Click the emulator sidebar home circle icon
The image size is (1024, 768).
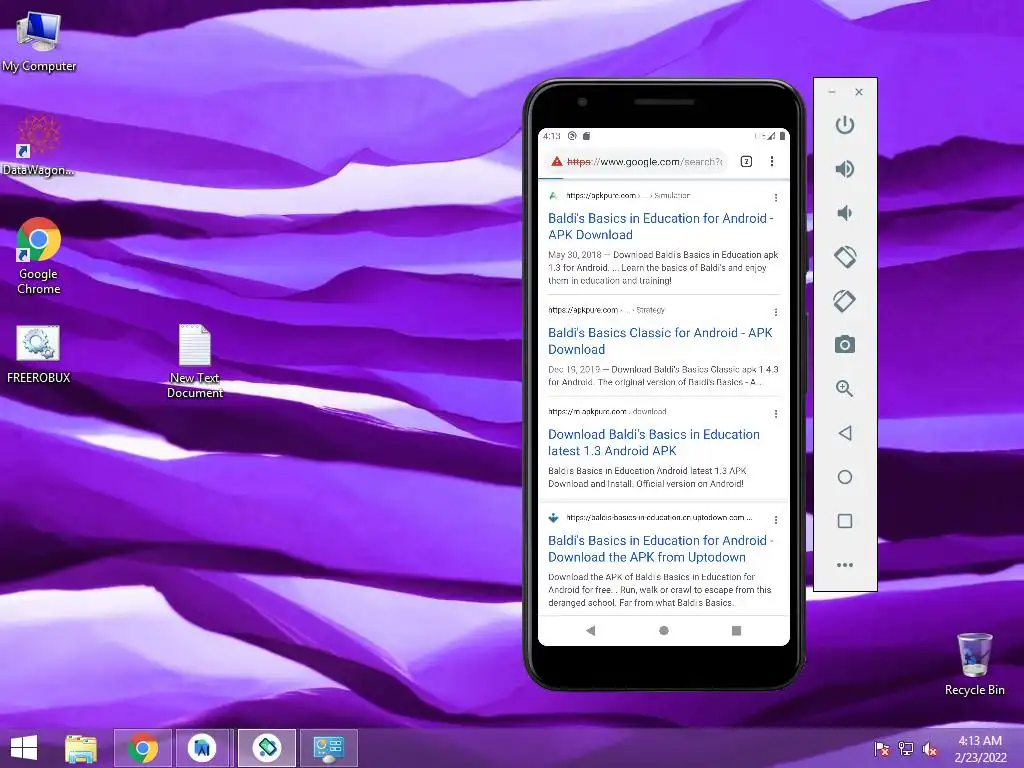pyautogui.click(x=844, y=477)
